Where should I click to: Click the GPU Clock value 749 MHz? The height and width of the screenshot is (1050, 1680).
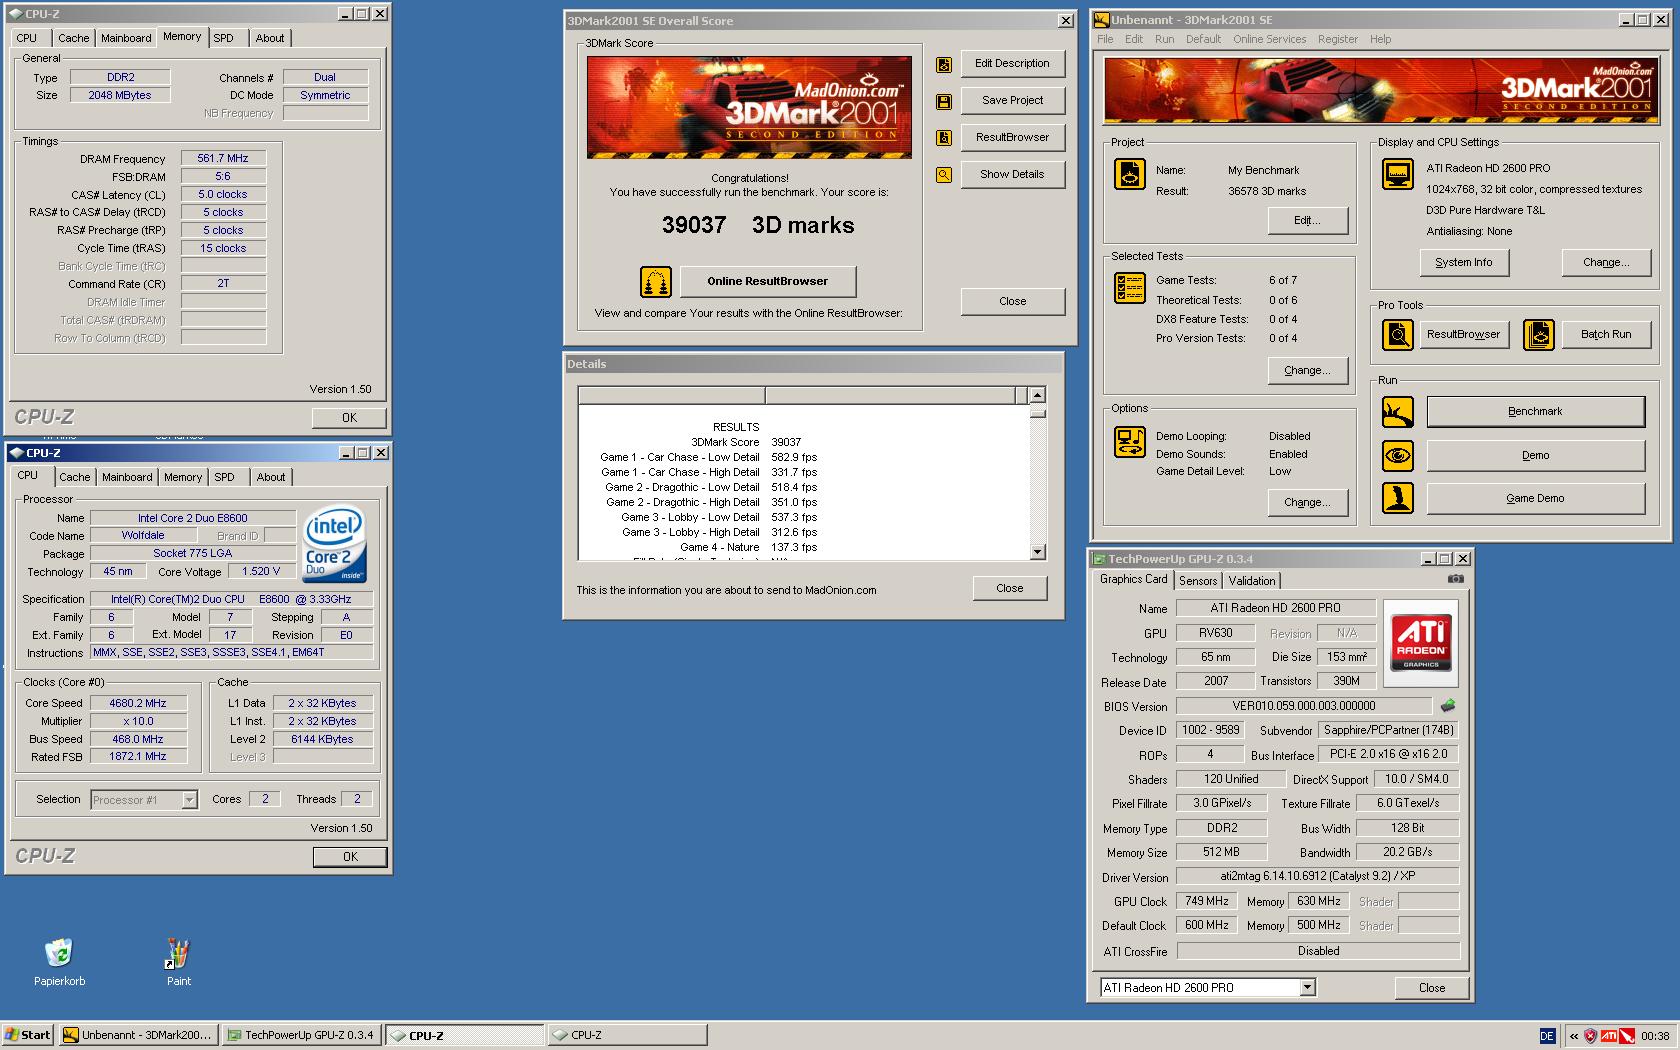point(1207,901)
